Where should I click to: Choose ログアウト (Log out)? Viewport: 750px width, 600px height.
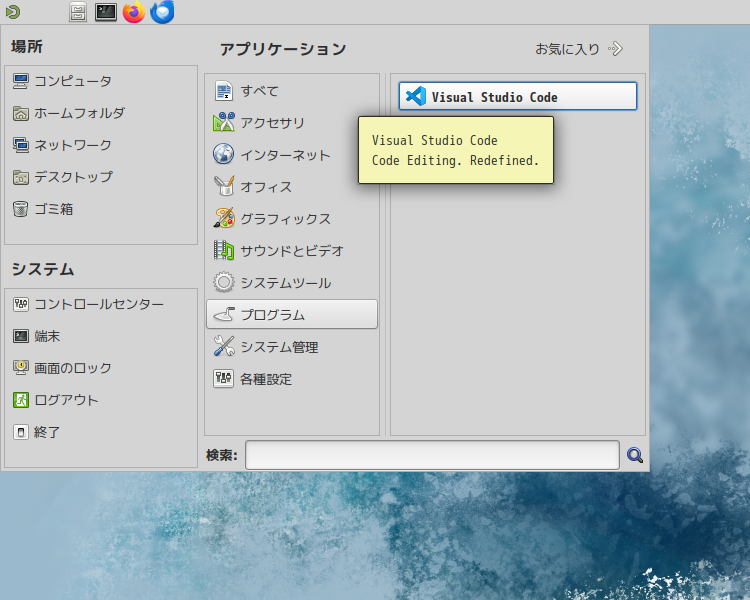[x=101, y=400]
